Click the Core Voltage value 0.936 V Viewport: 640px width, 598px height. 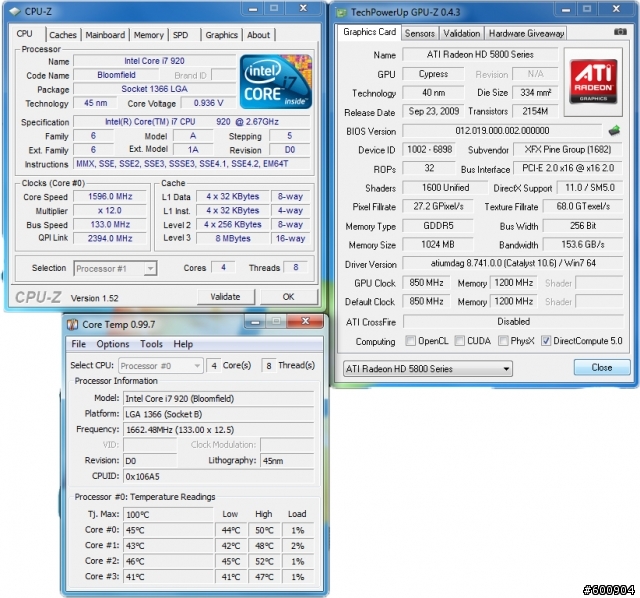209,103
